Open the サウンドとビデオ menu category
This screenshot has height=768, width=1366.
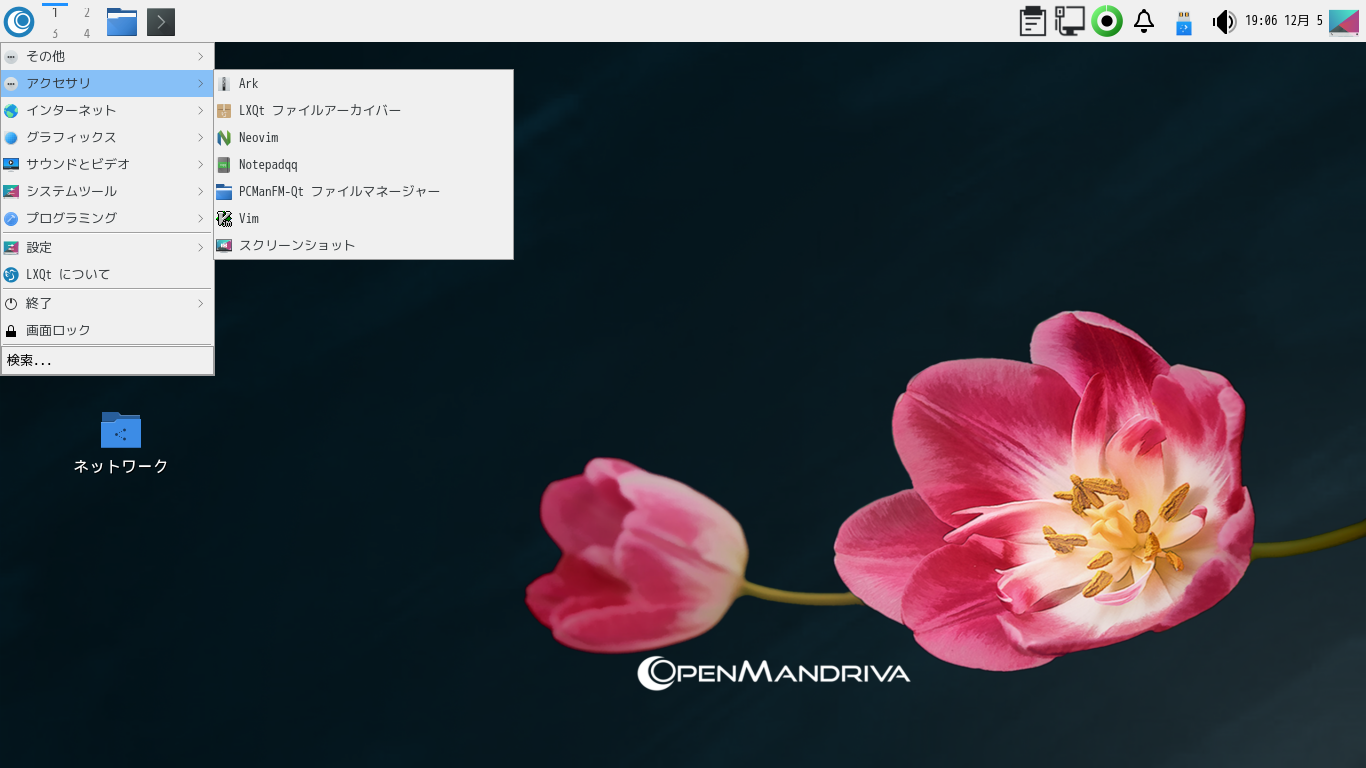point(107,165)
